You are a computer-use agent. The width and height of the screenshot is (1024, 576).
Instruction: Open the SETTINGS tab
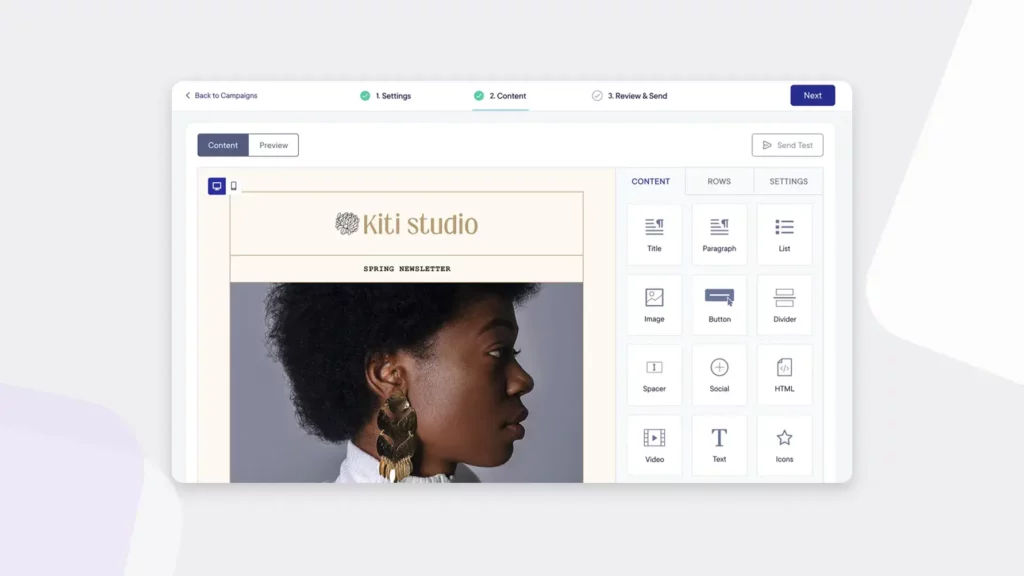point(788,182)
